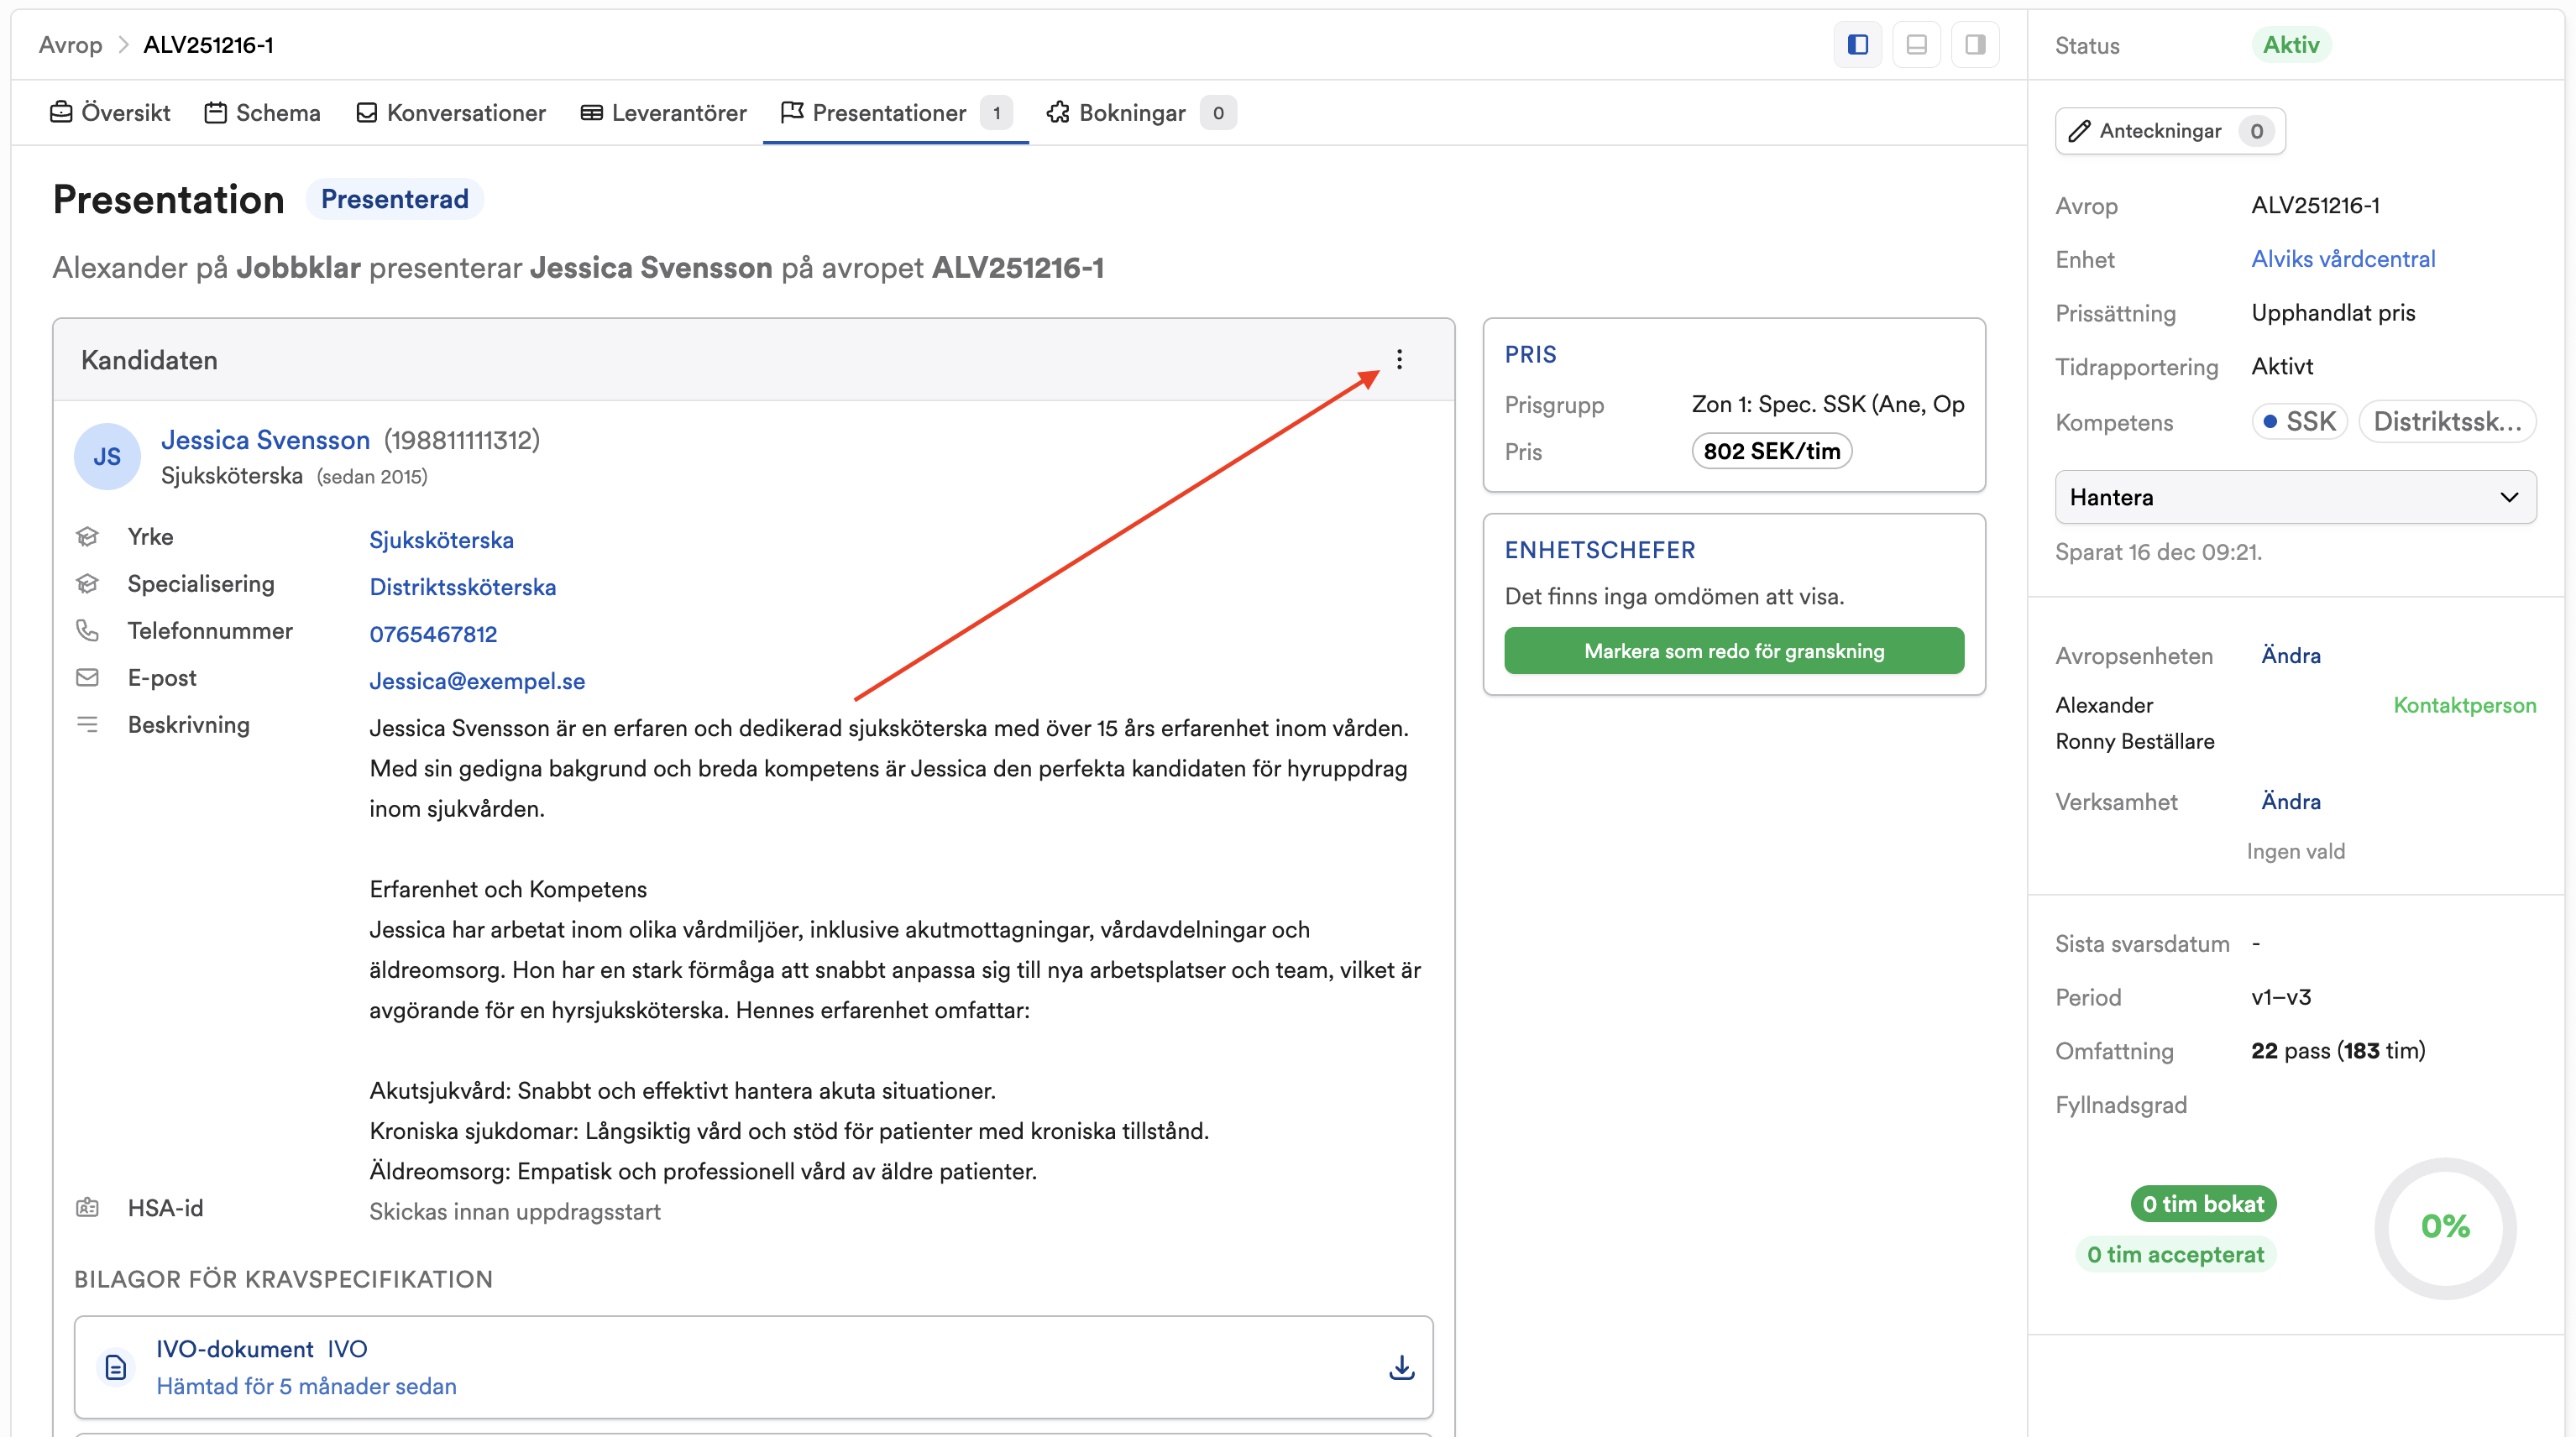This screenshot has height=1437, width=2576.
Task: Click the Ronny Beställare name
Action: click(x=2135, y=741)
